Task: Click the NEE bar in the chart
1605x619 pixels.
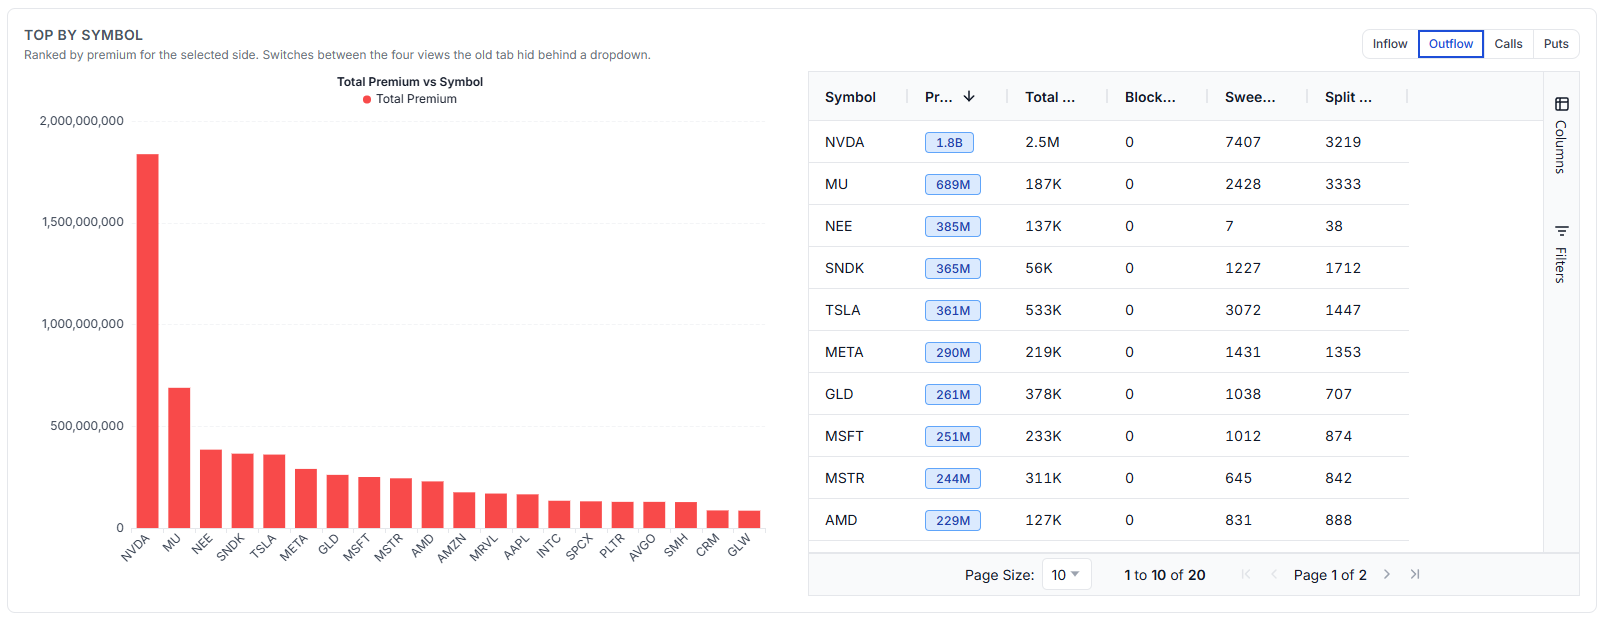Action: [211, 489]
